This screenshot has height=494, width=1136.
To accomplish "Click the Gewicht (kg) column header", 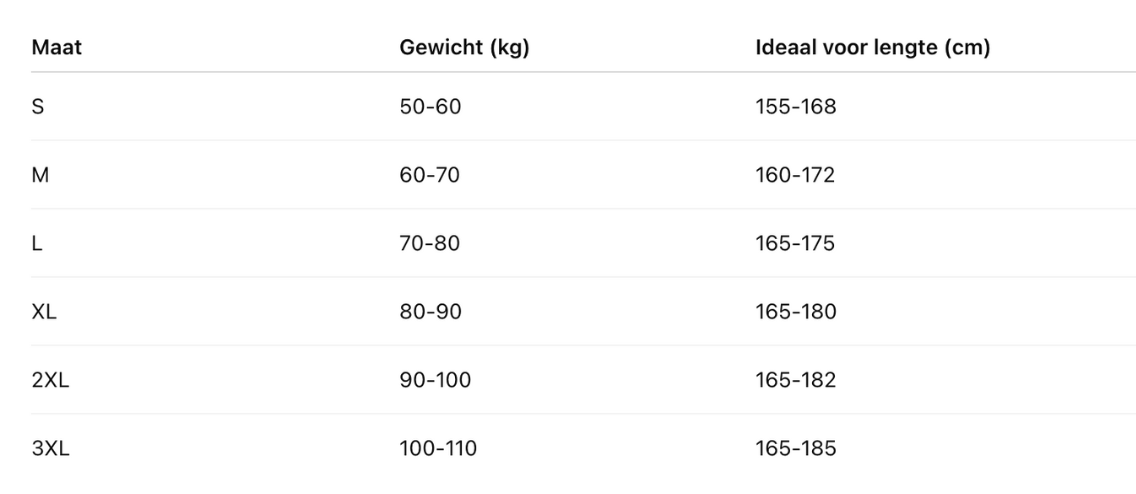I will [464, 49].
